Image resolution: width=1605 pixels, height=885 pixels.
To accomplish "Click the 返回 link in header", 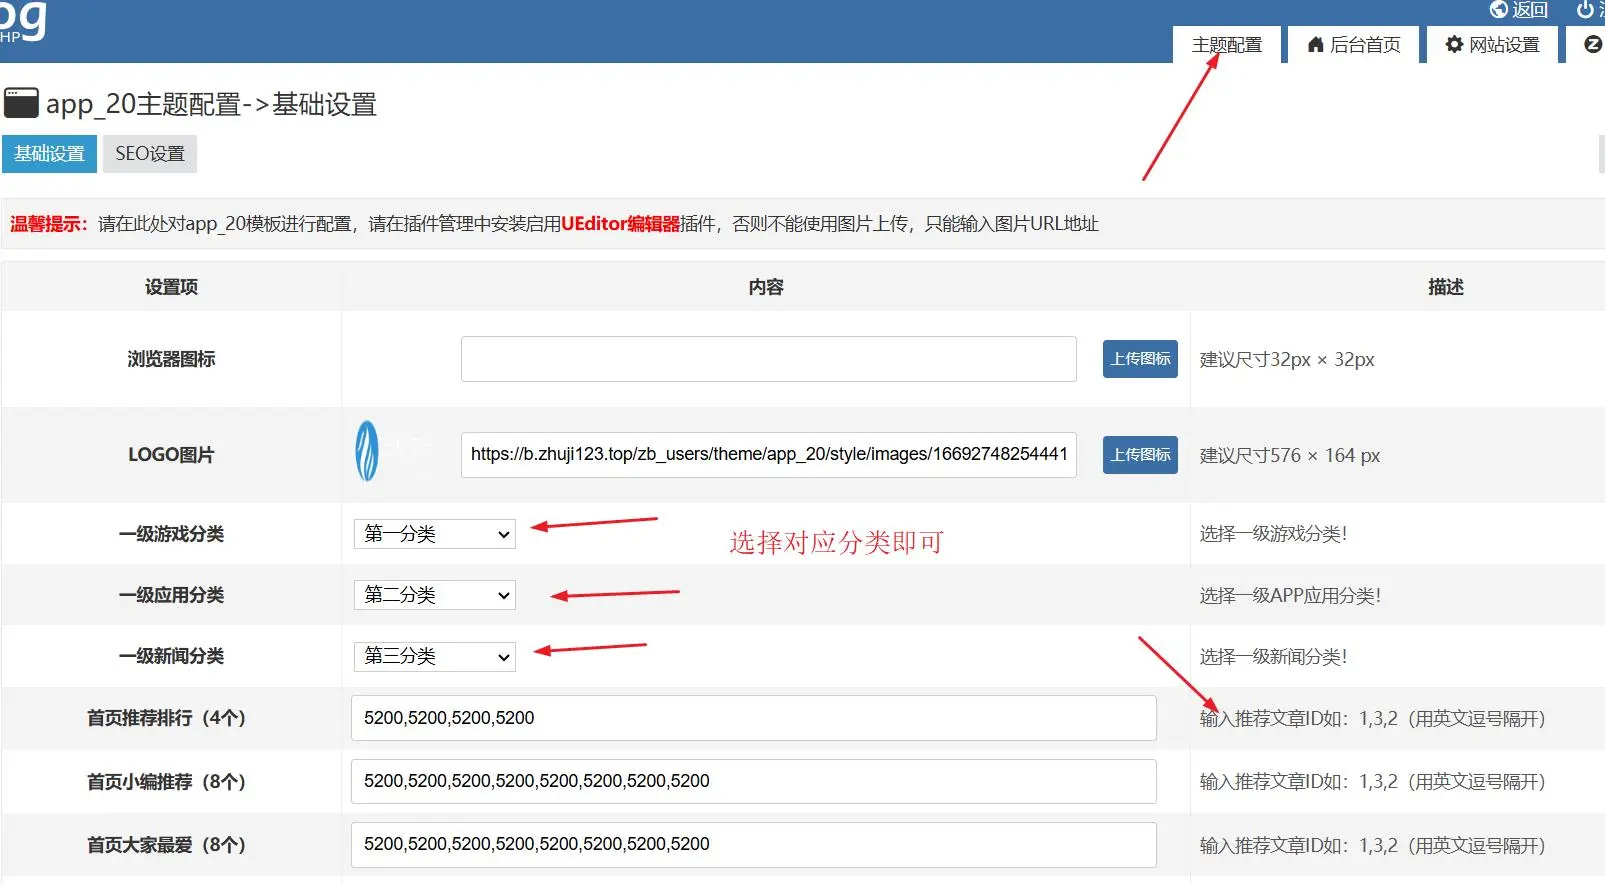I will coord(1529,10).
